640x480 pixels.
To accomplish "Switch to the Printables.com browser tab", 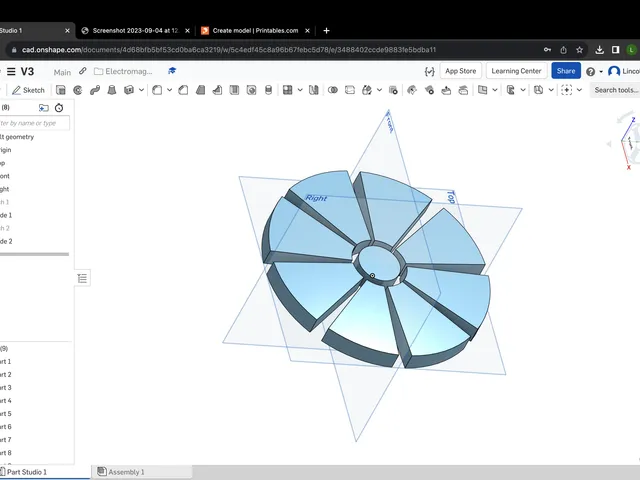I will pyautogui.click(x=256, y=31).
